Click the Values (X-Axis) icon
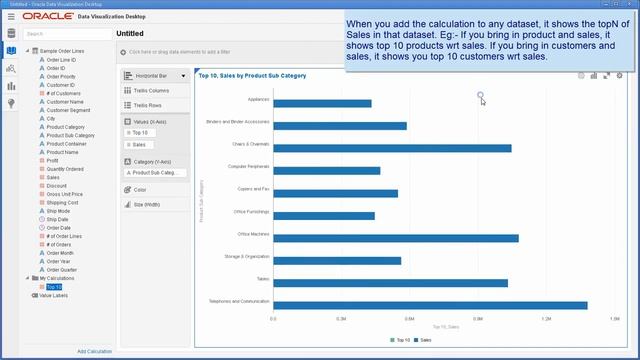This screenshot has height=360, width=640. (128, 122)
